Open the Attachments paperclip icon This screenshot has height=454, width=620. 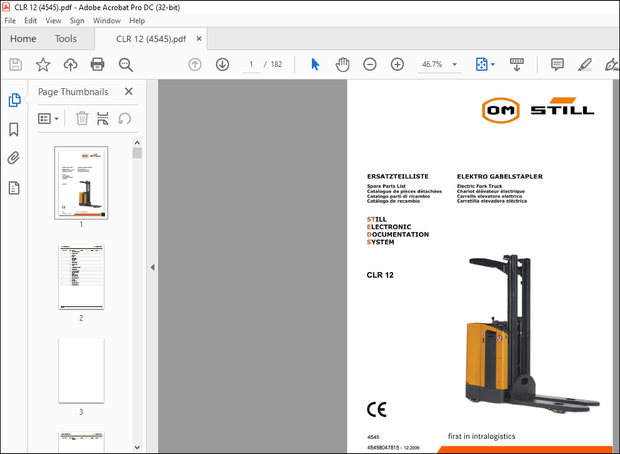[14, 158]
